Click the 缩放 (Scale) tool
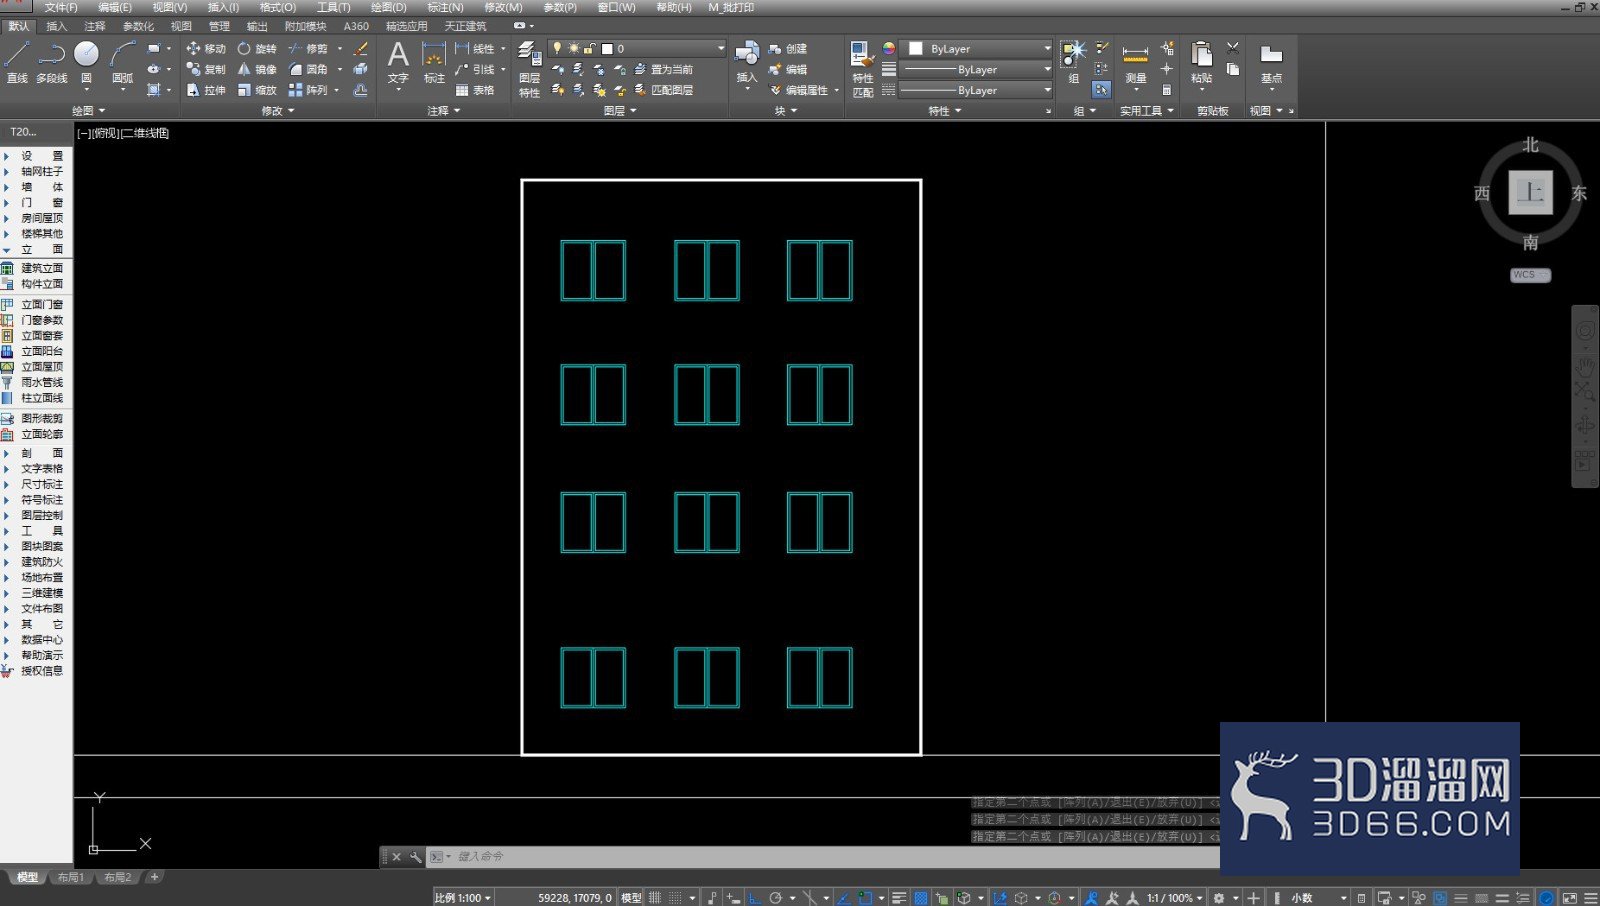Screen dimensions: 1600x906 click(x=257, y=90)
